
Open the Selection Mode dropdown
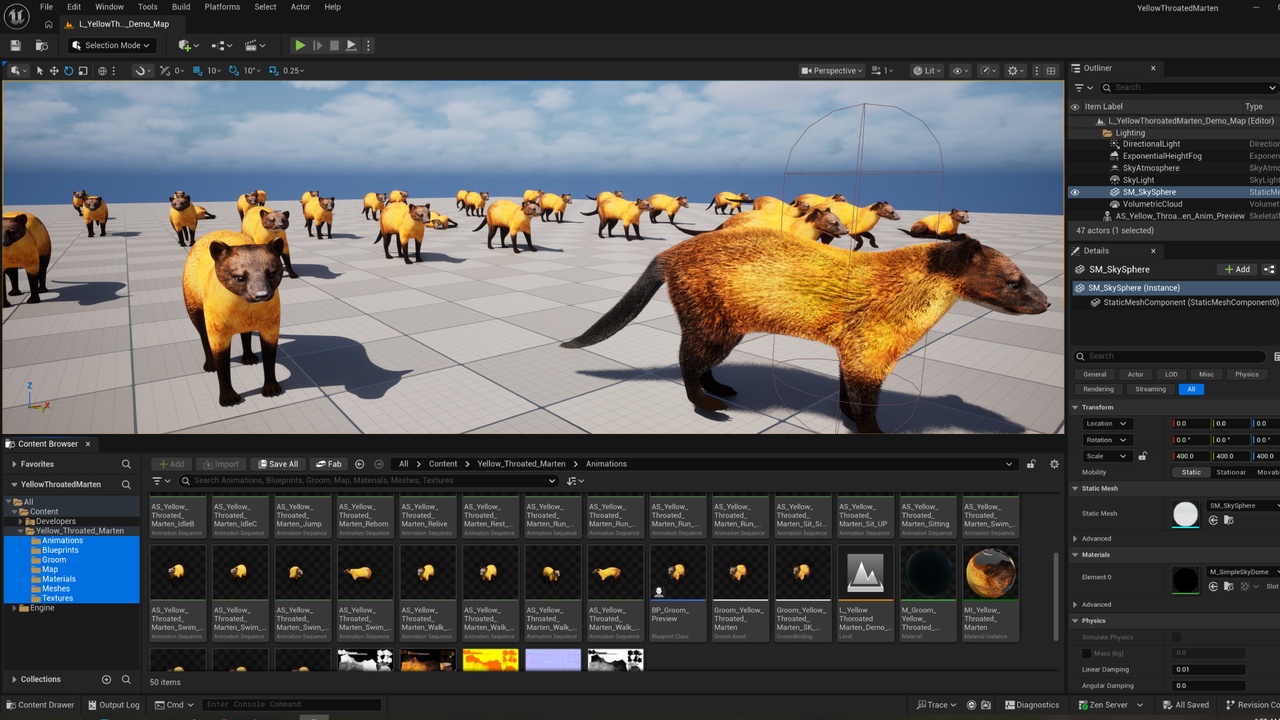tap(112, 45)
